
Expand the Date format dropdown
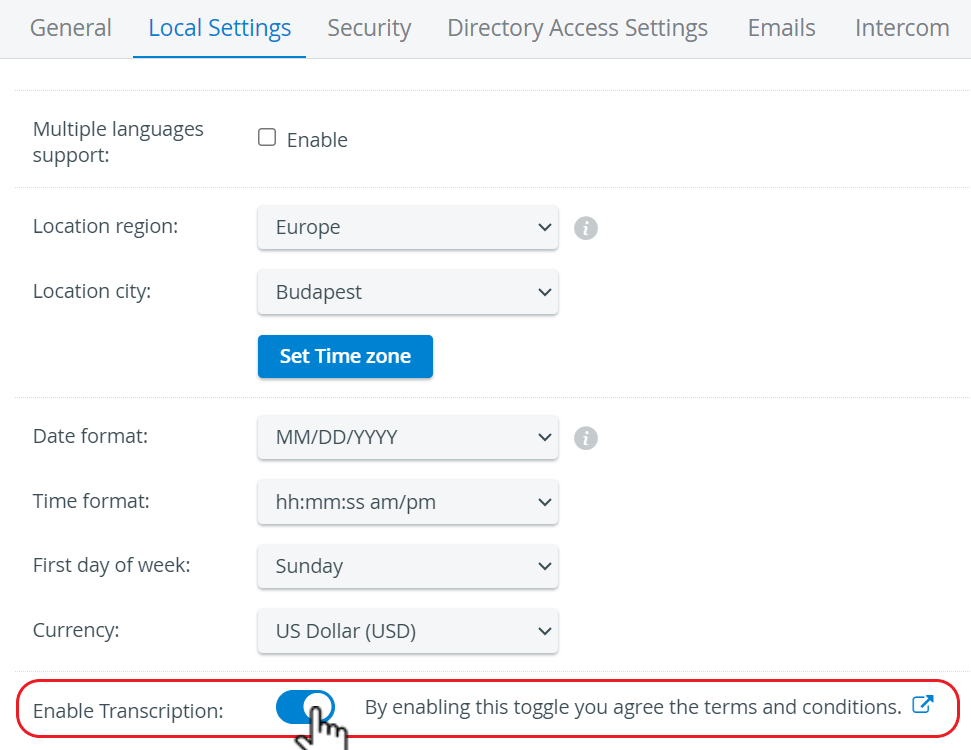point(407,437)
